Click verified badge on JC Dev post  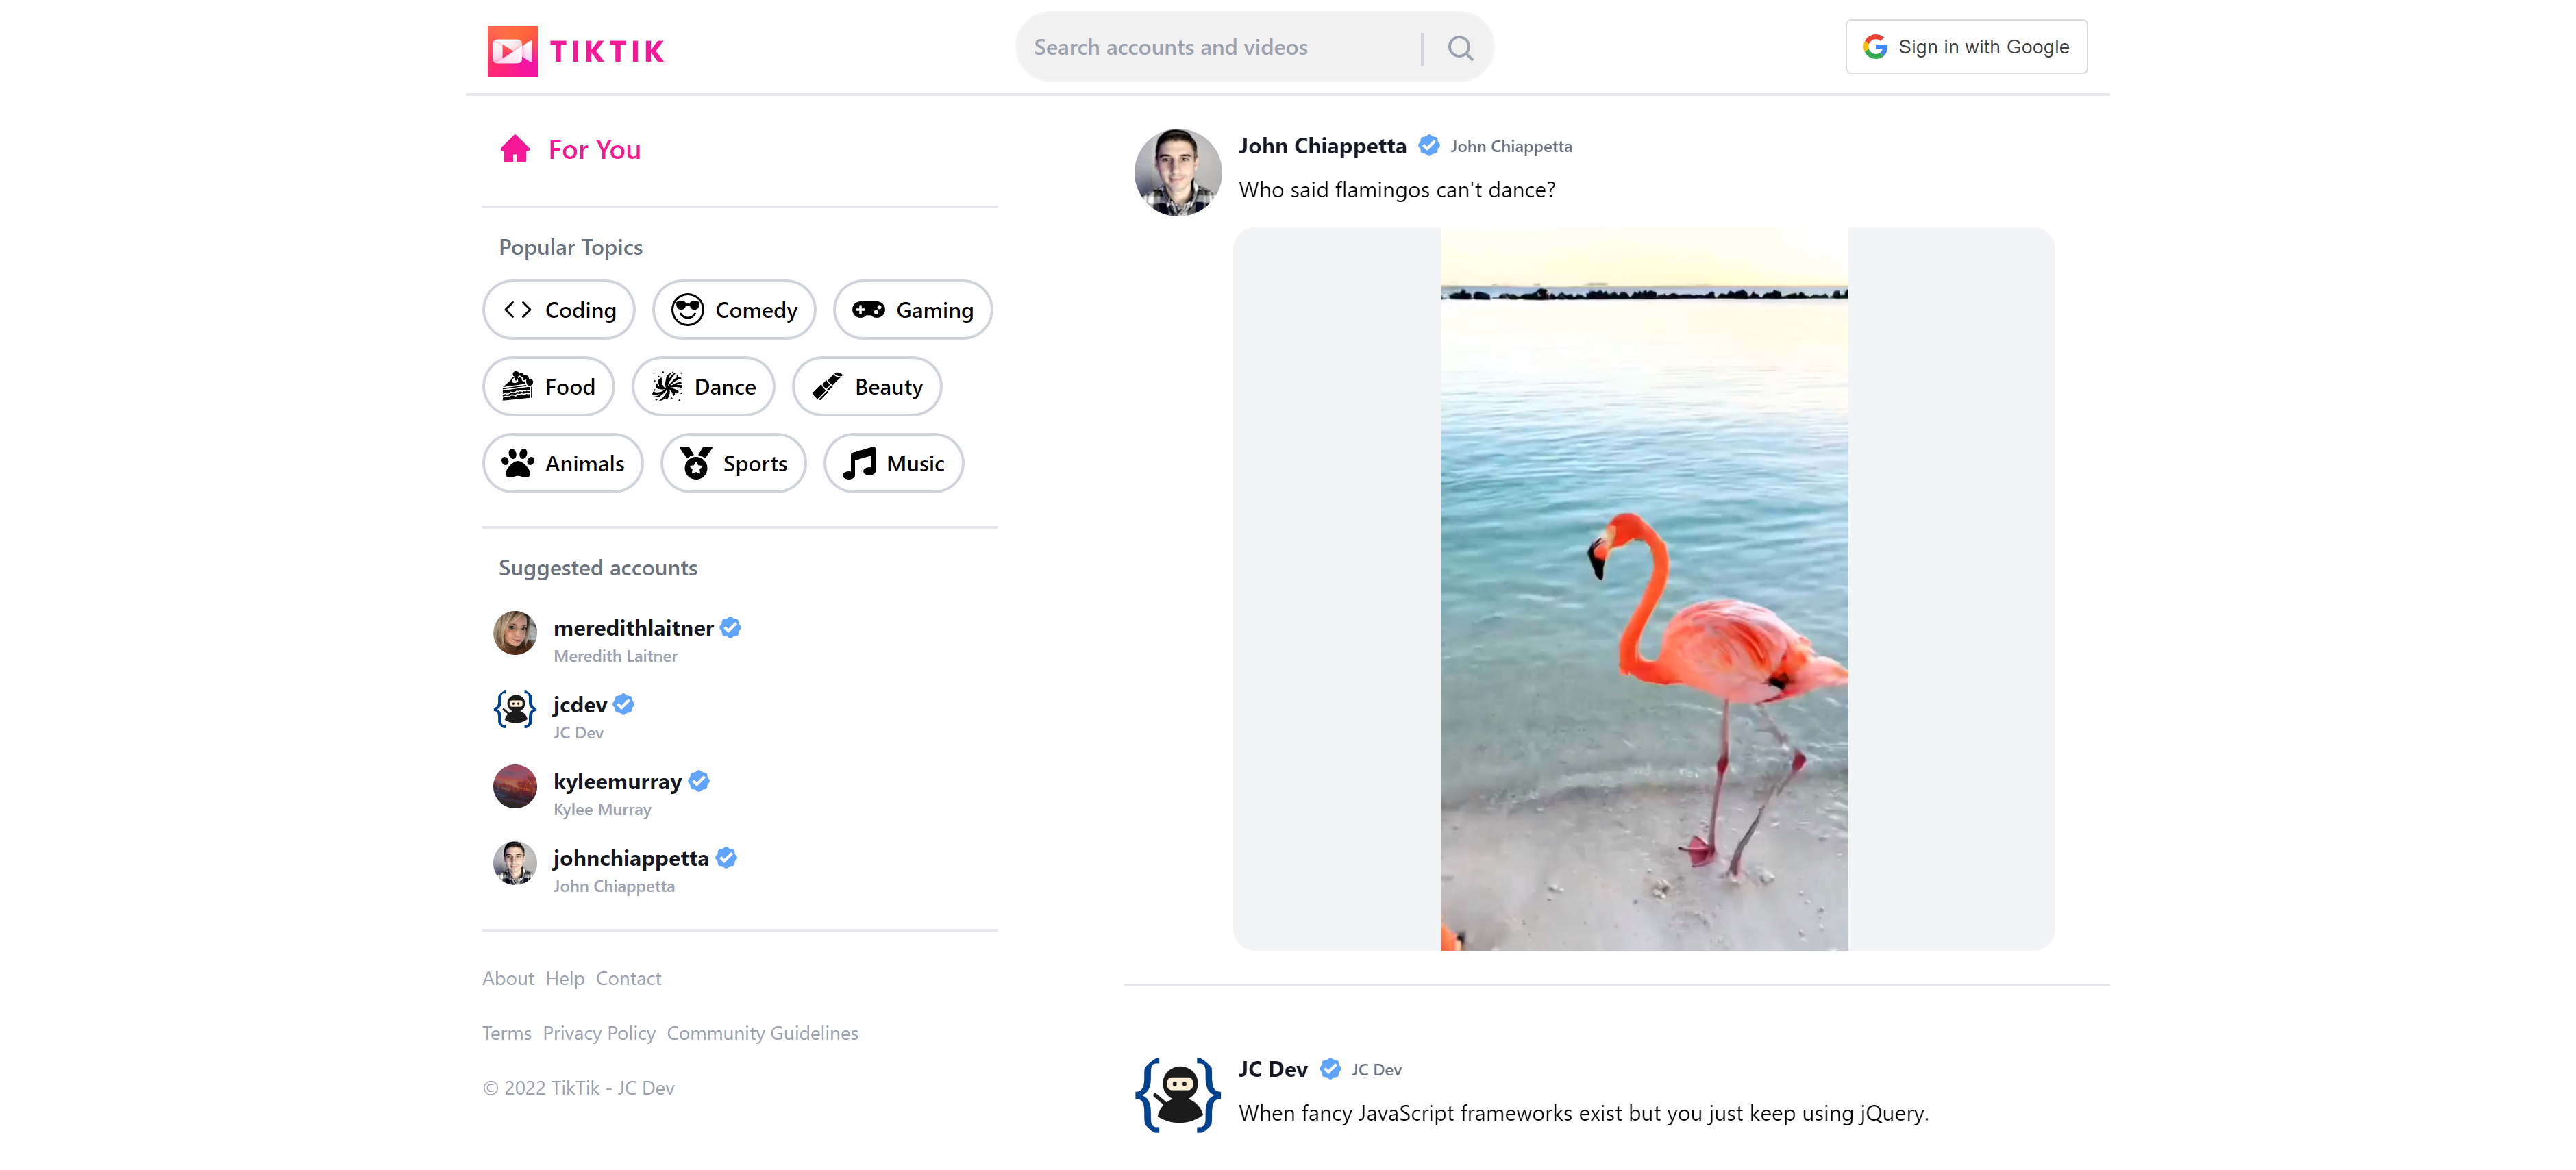tap(1330, 1070)
